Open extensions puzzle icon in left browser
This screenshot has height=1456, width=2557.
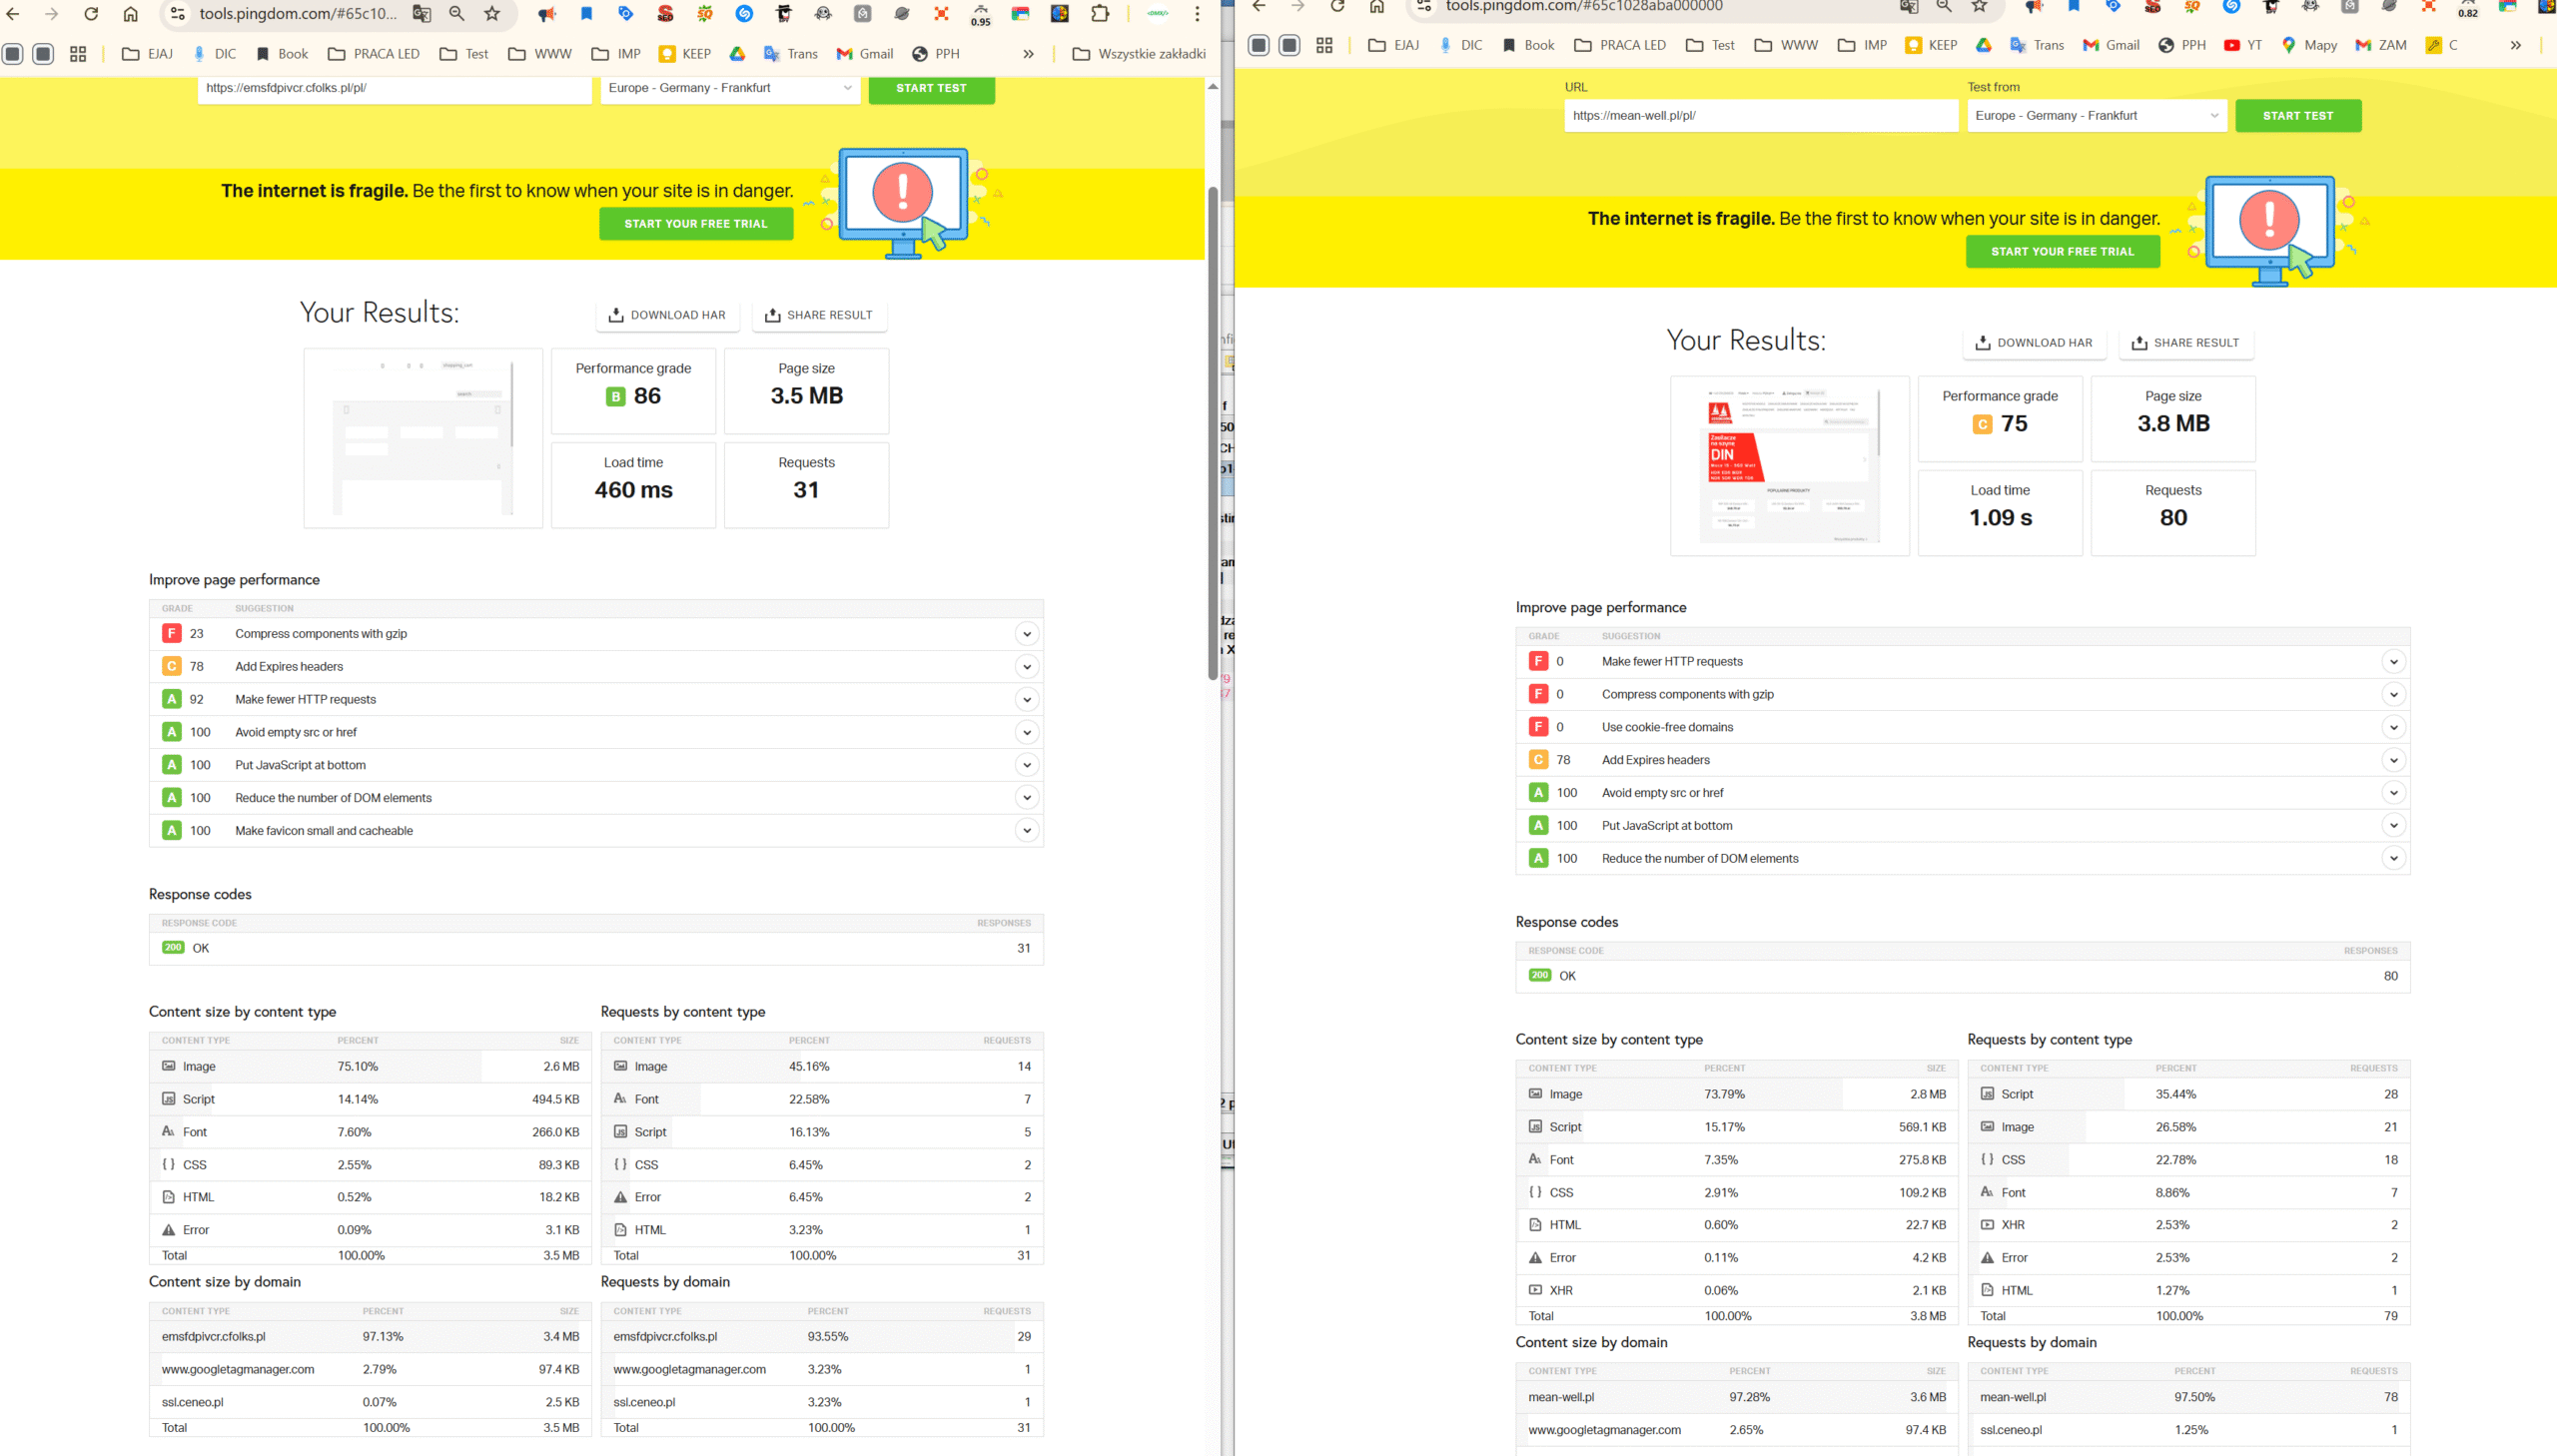click(x=1100, y=14)
